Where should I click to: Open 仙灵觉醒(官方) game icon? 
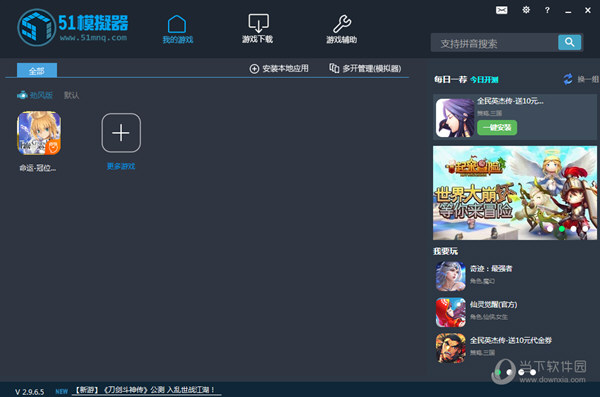[451, 312]
